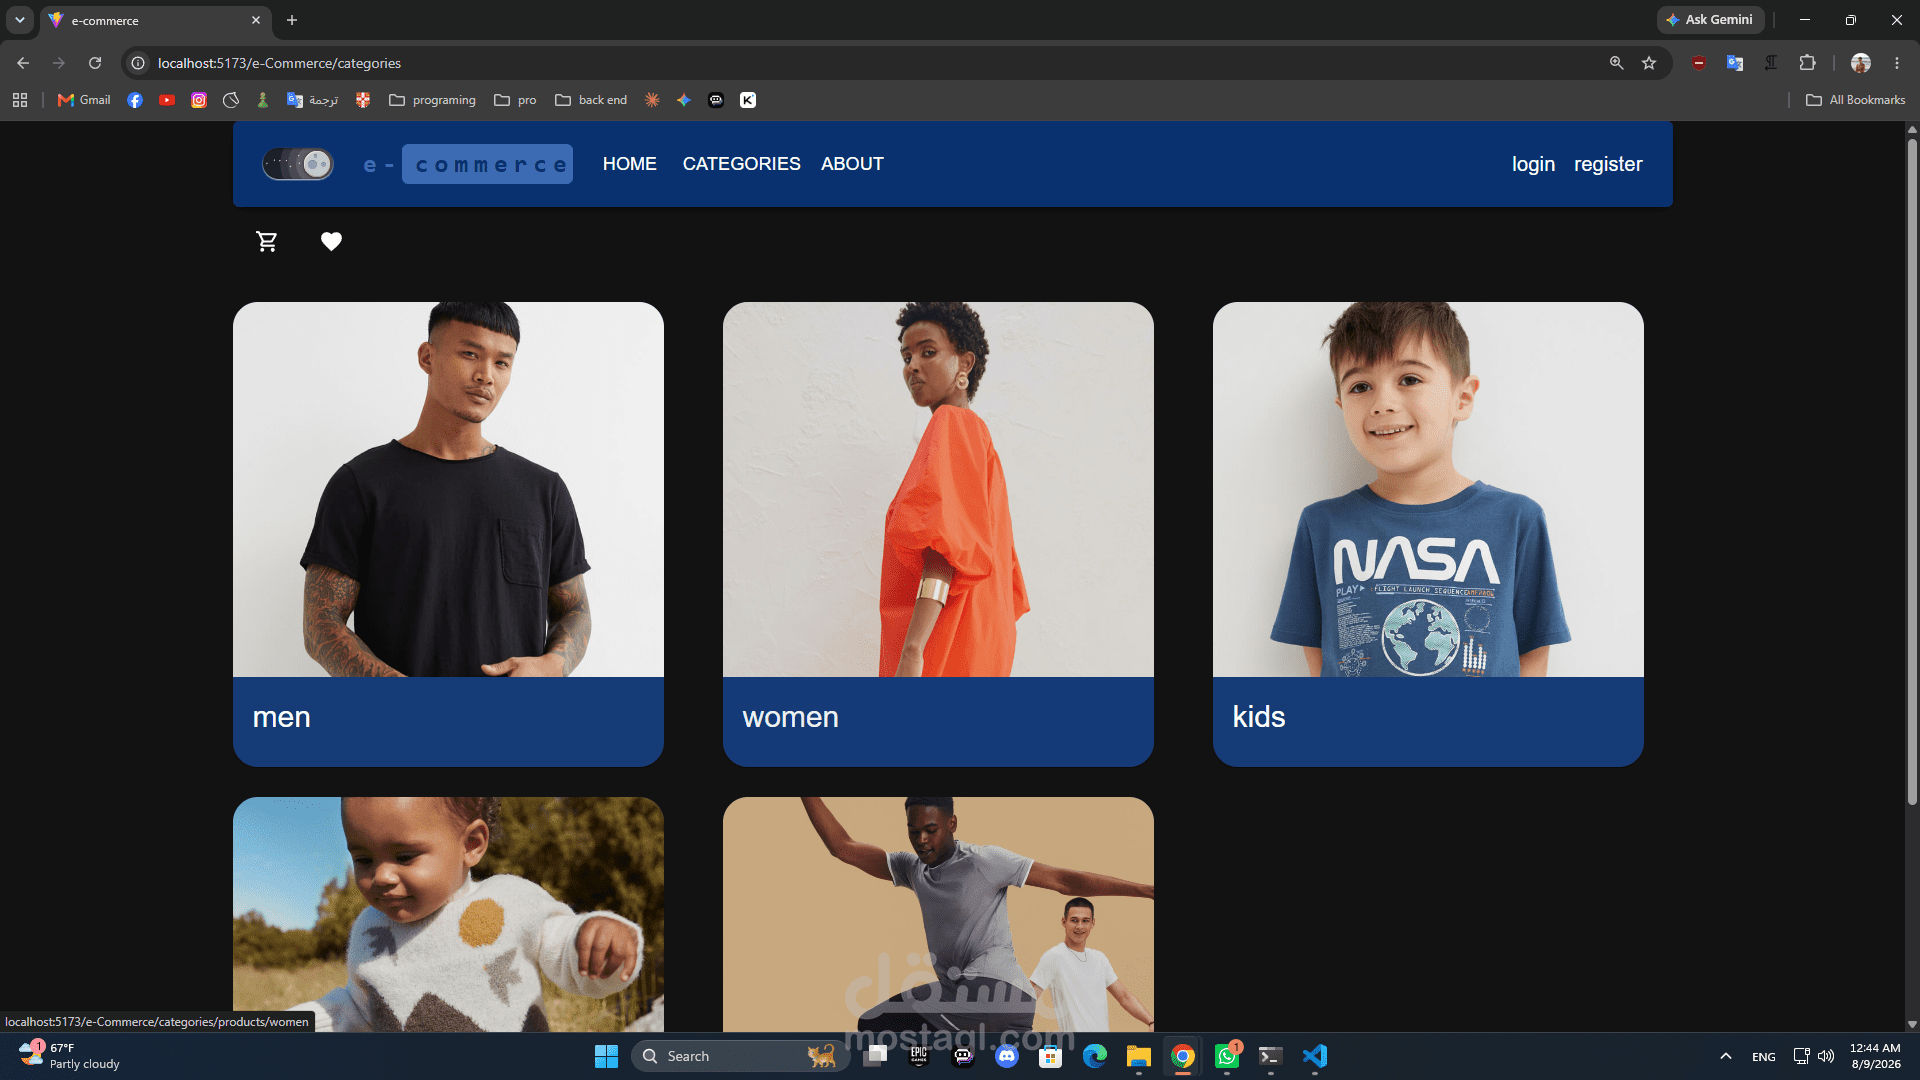Open Discord from taskbar
This screenshot has height=1080, width=1920.
click(x=1007, y=1056)
